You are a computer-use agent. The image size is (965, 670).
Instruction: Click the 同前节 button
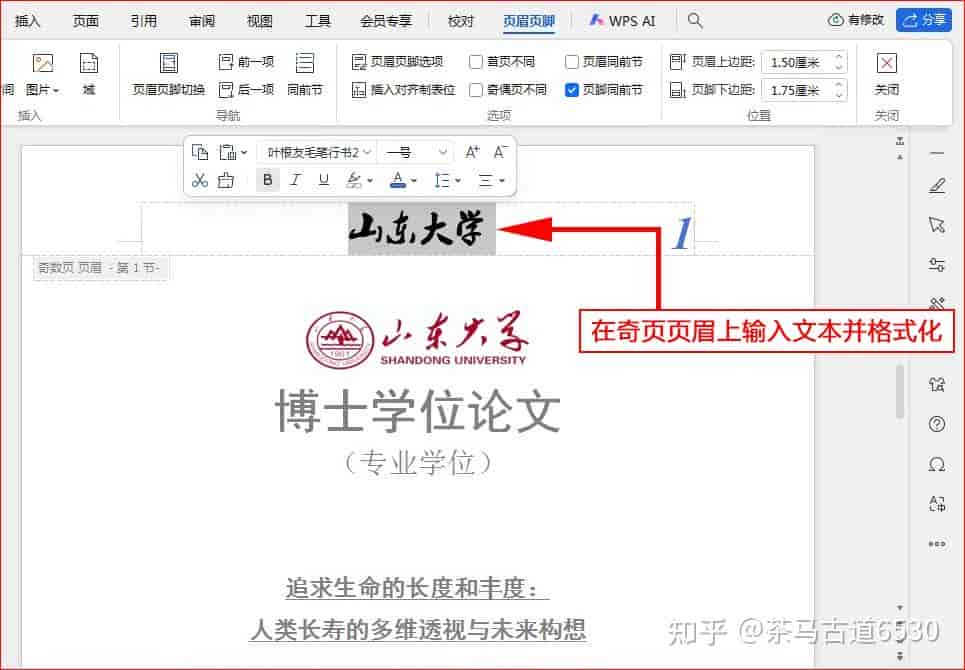305,74
